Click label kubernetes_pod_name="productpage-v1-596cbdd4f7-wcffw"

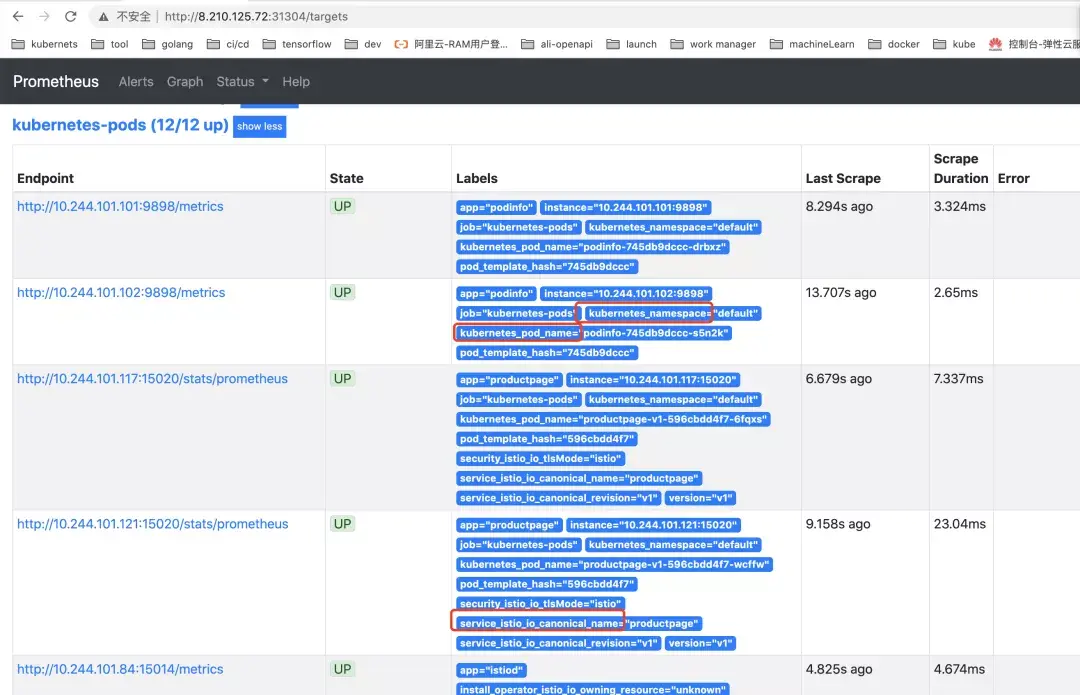614,564
